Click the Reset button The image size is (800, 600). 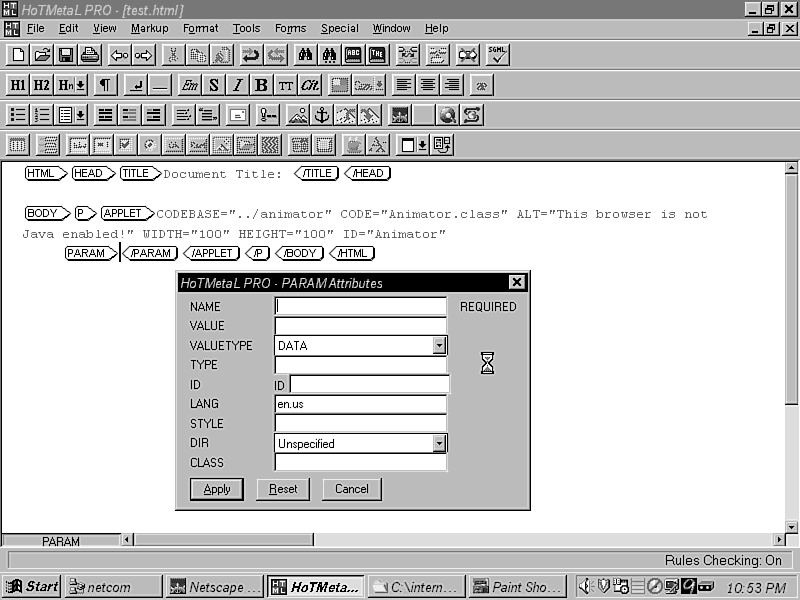click(x=283, y=489)
